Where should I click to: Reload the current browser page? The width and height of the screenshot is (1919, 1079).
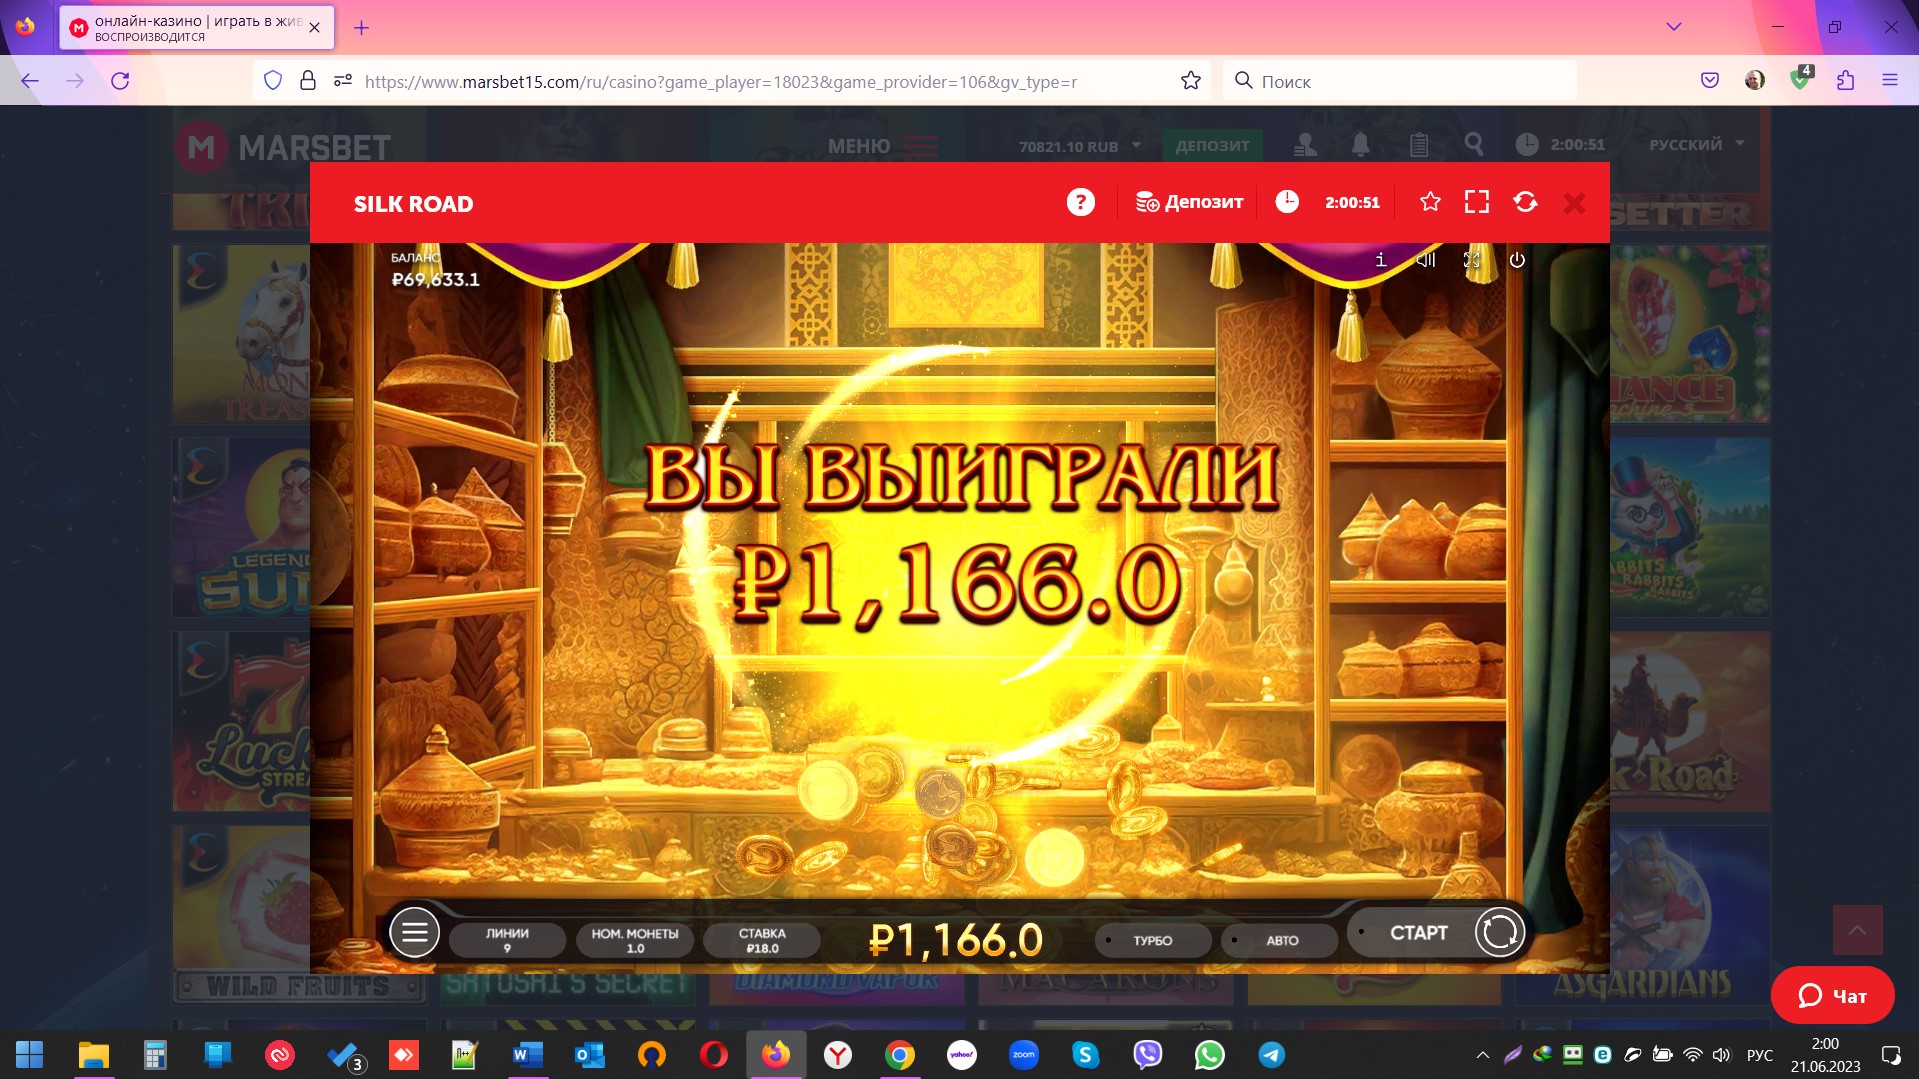tap(120, 81)
